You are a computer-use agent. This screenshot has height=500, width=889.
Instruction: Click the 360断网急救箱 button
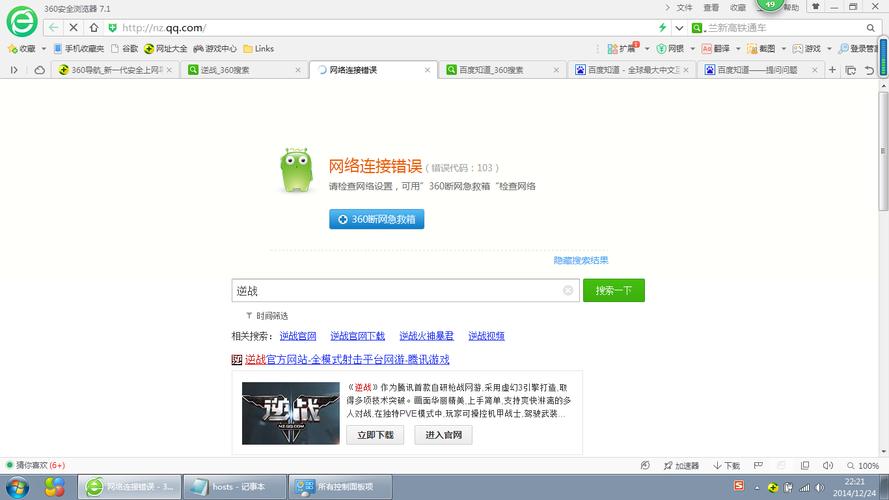[x=376, y=219]
